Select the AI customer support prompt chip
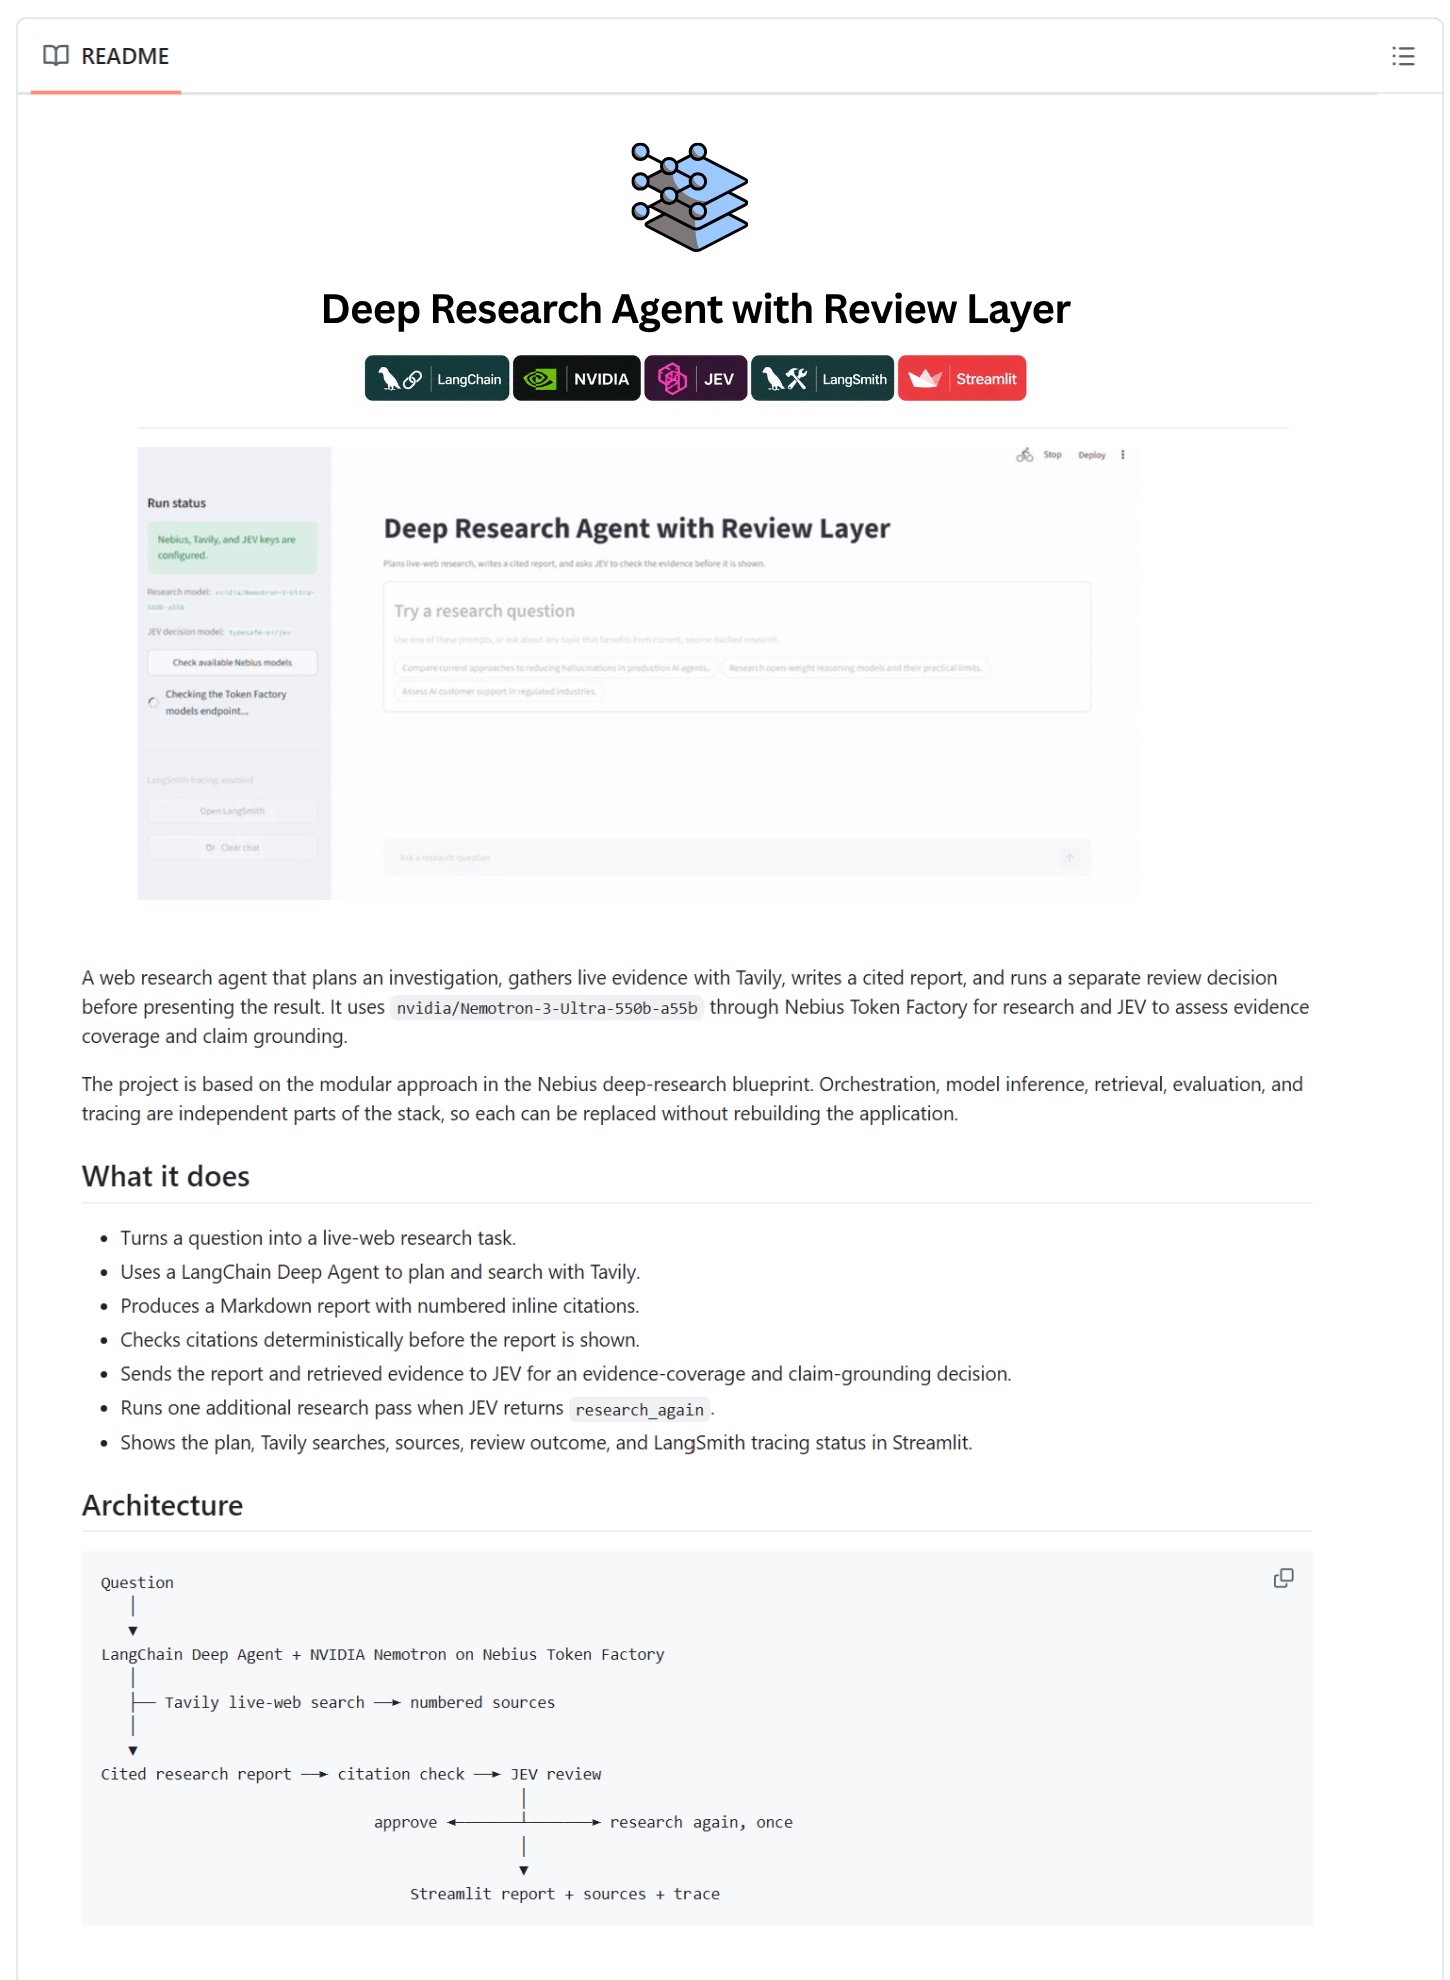 499,691
